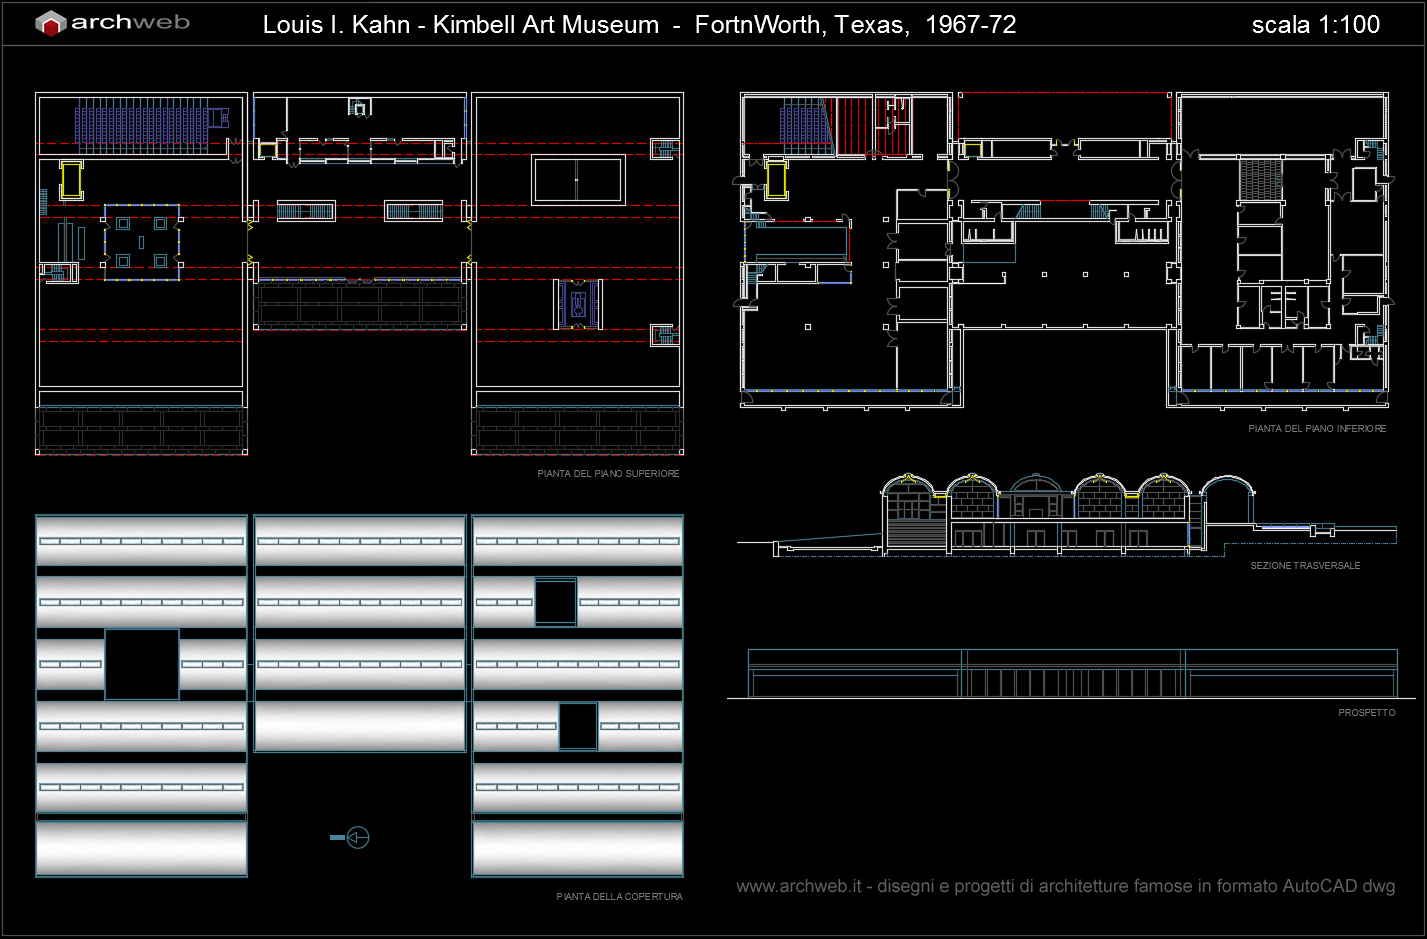Viewport: 1427px width, 939px height.
Task: Click the archweb logo
Action: [112, 23]
